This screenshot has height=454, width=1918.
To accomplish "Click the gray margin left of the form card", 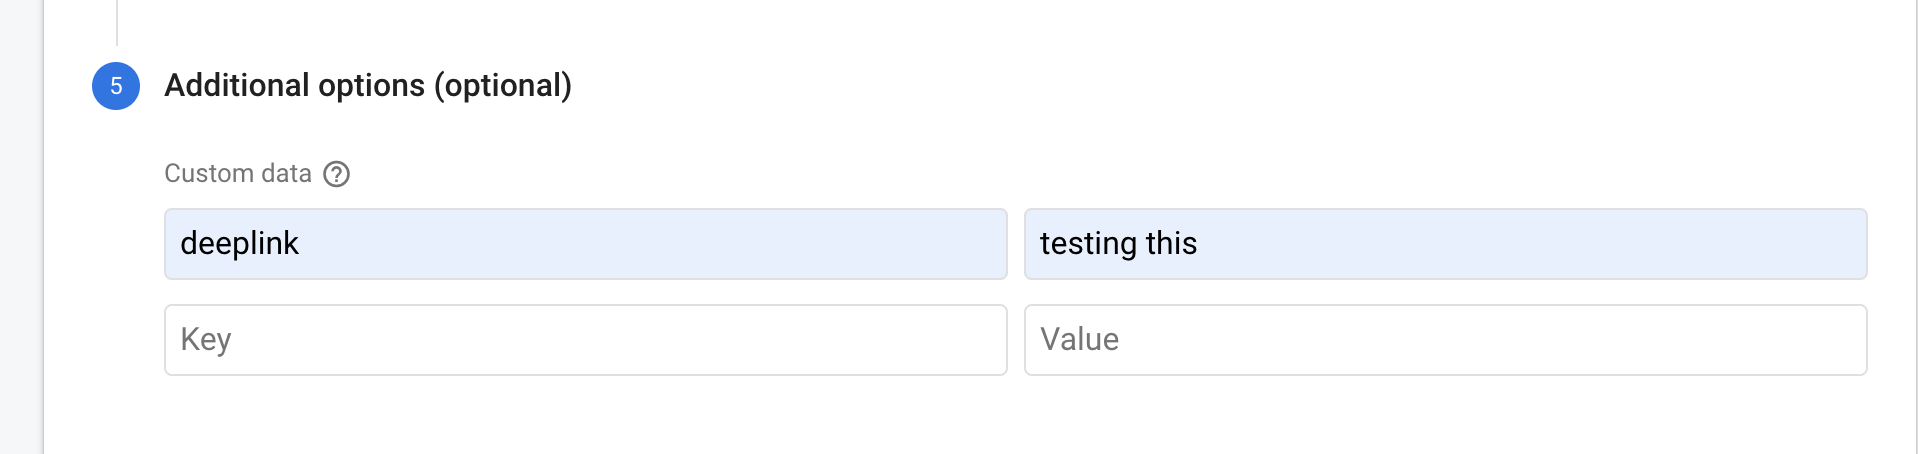I will pyautogui.click(x=21, y=227).
